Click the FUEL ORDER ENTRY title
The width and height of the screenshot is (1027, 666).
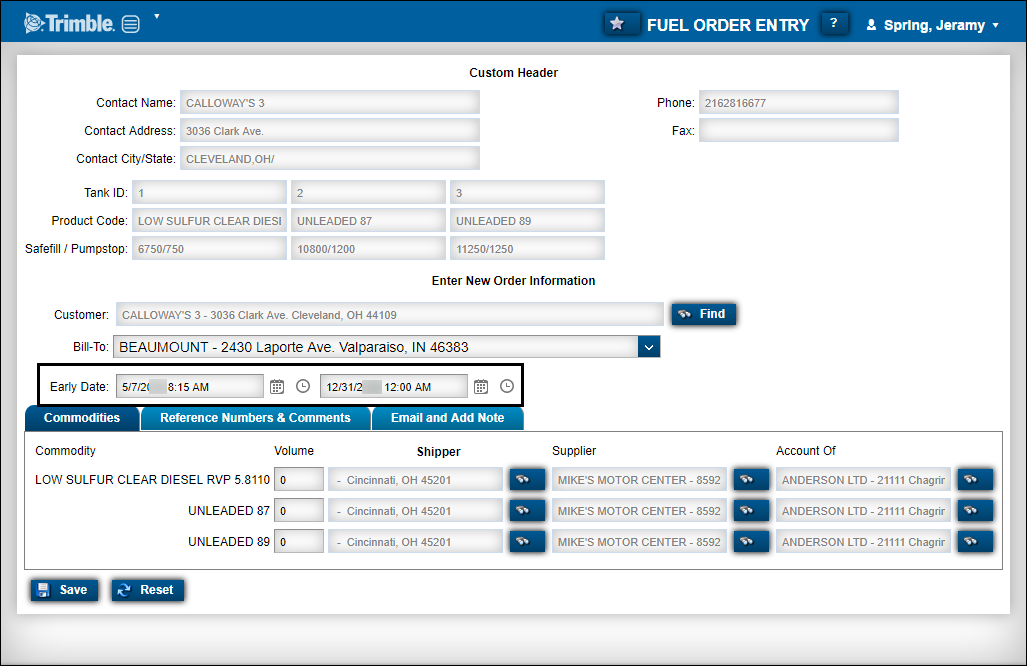pyautogui.click(x=728, y=25)
